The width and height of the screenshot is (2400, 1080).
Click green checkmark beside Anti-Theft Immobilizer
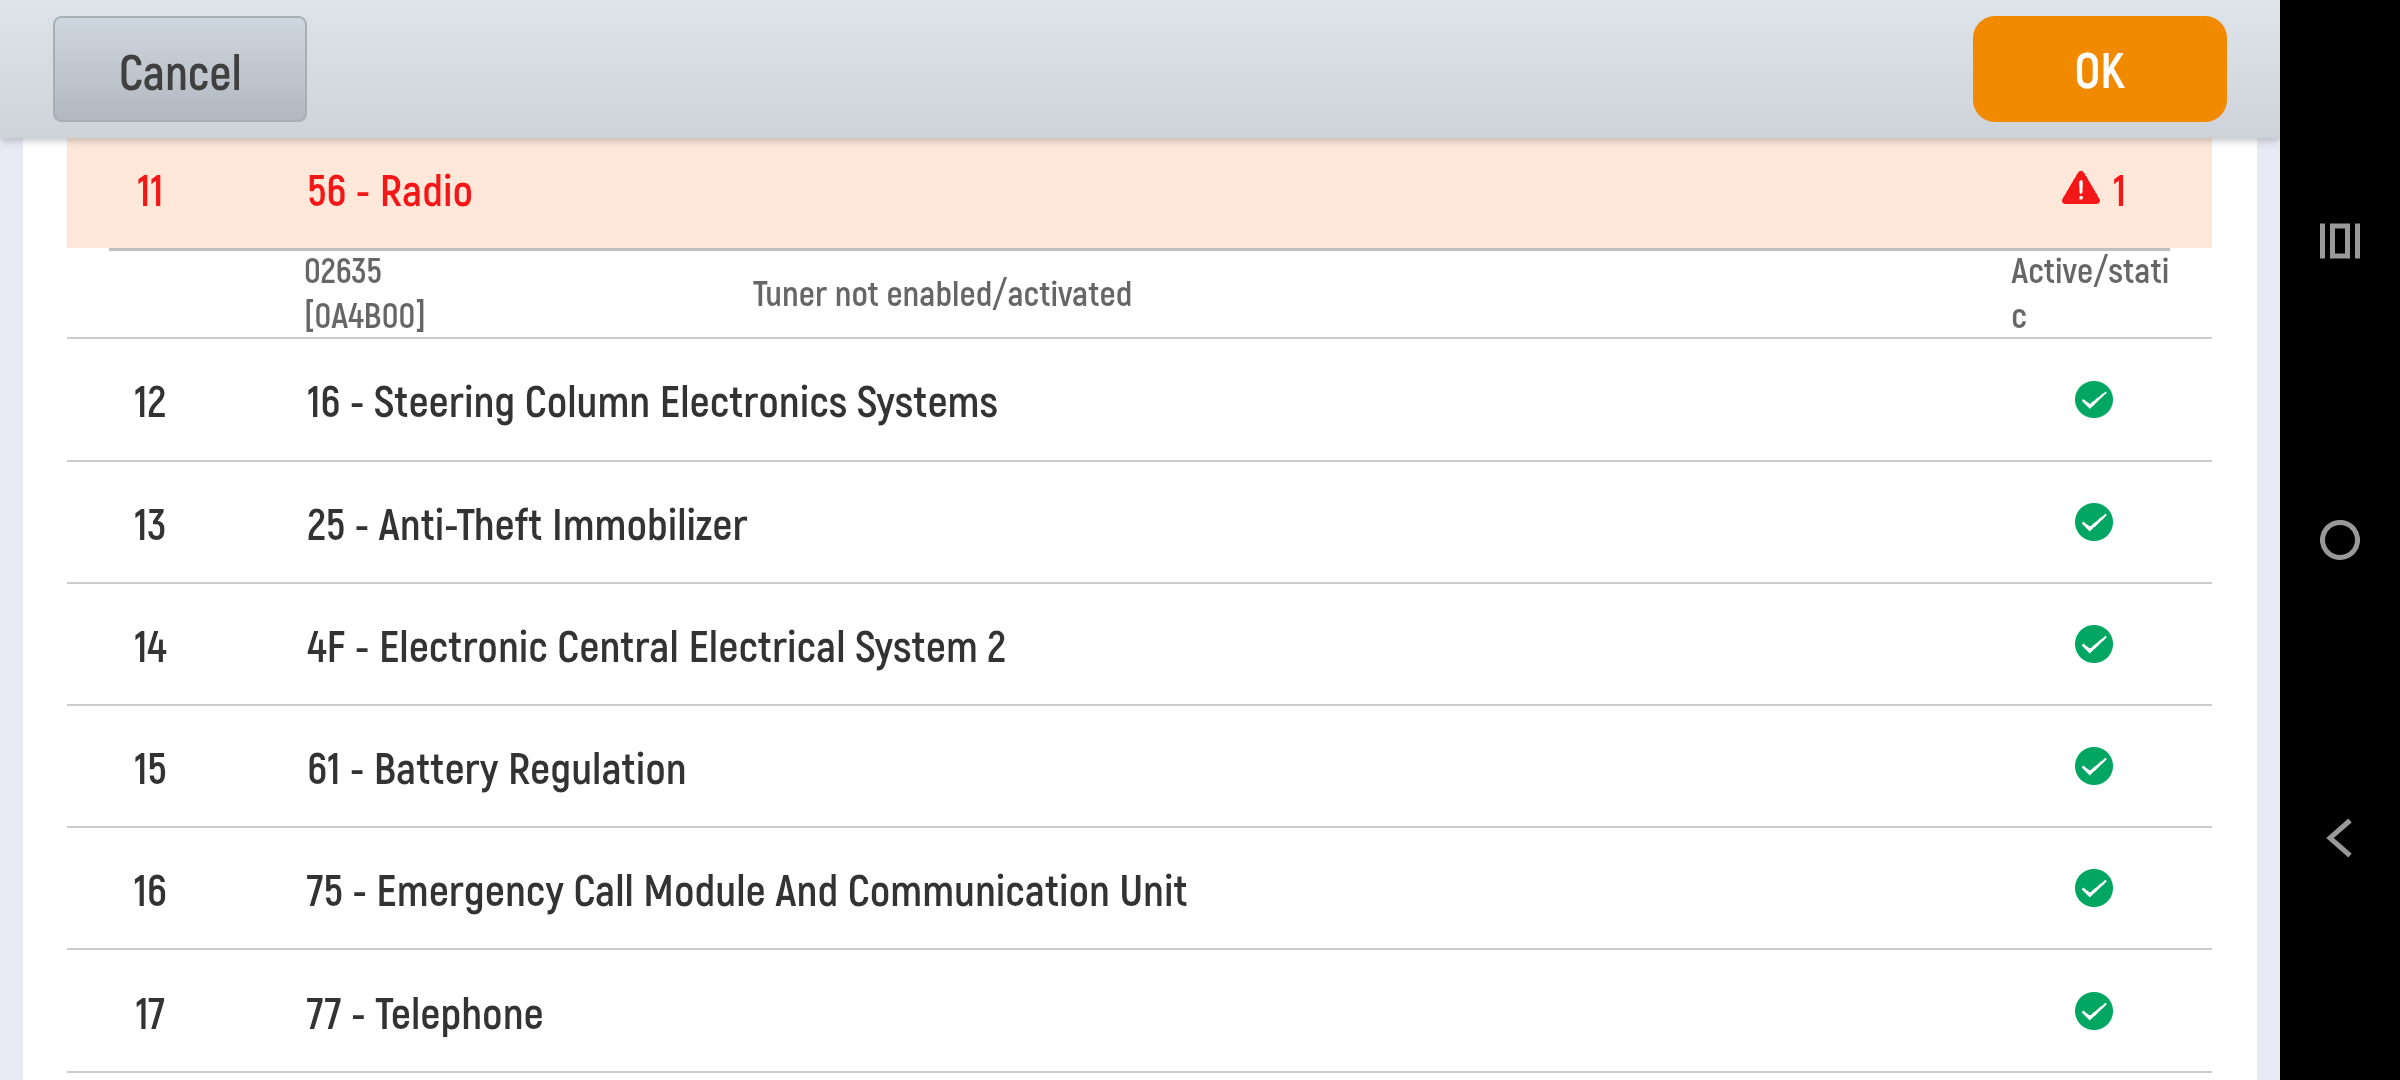pos(2093,522)
